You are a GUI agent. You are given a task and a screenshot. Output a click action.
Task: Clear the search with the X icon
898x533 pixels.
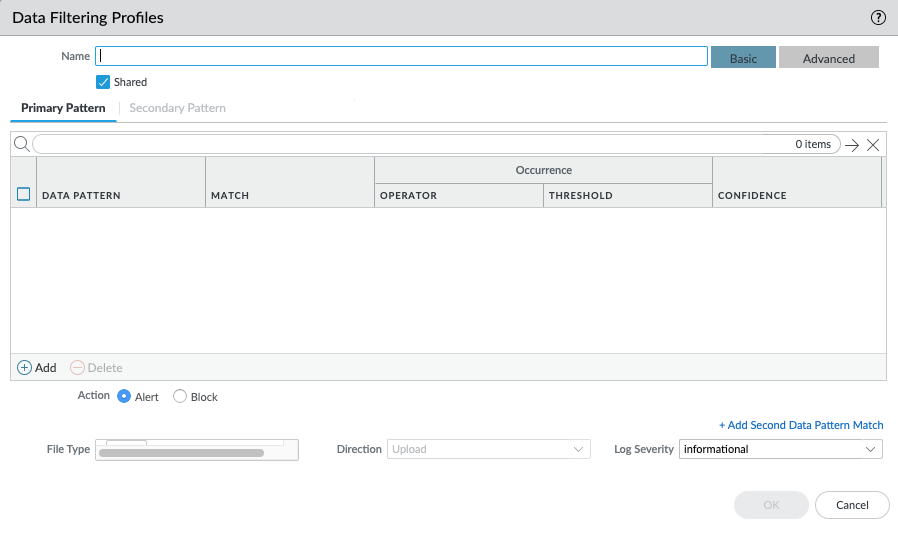(873, 145)
